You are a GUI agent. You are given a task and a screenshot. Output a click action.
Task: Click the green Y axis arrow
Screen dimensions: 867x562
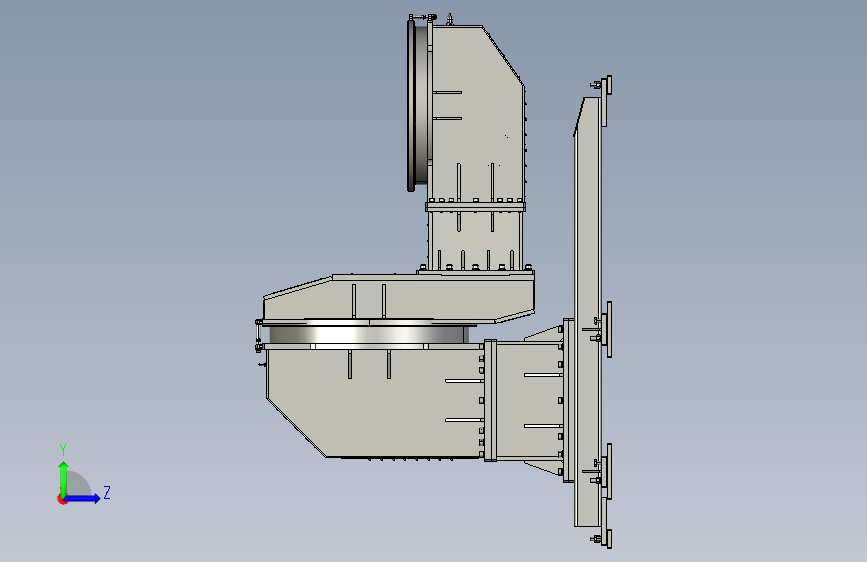point(64,478)
